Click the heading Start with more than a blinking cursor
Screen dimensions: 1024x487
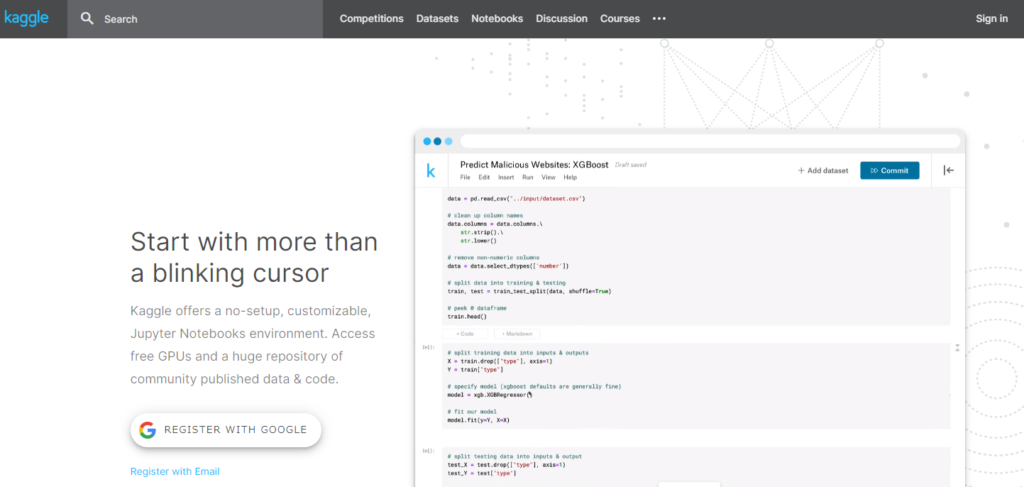[254, 258]
